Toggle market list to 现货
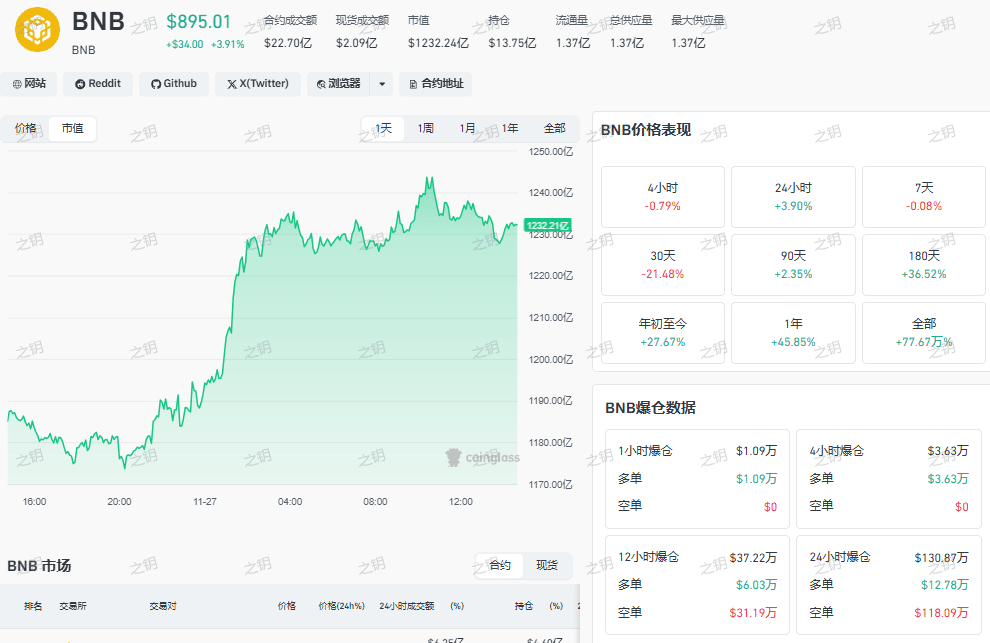The width and height of the screenshot is (990, 643). click(547, 565)
